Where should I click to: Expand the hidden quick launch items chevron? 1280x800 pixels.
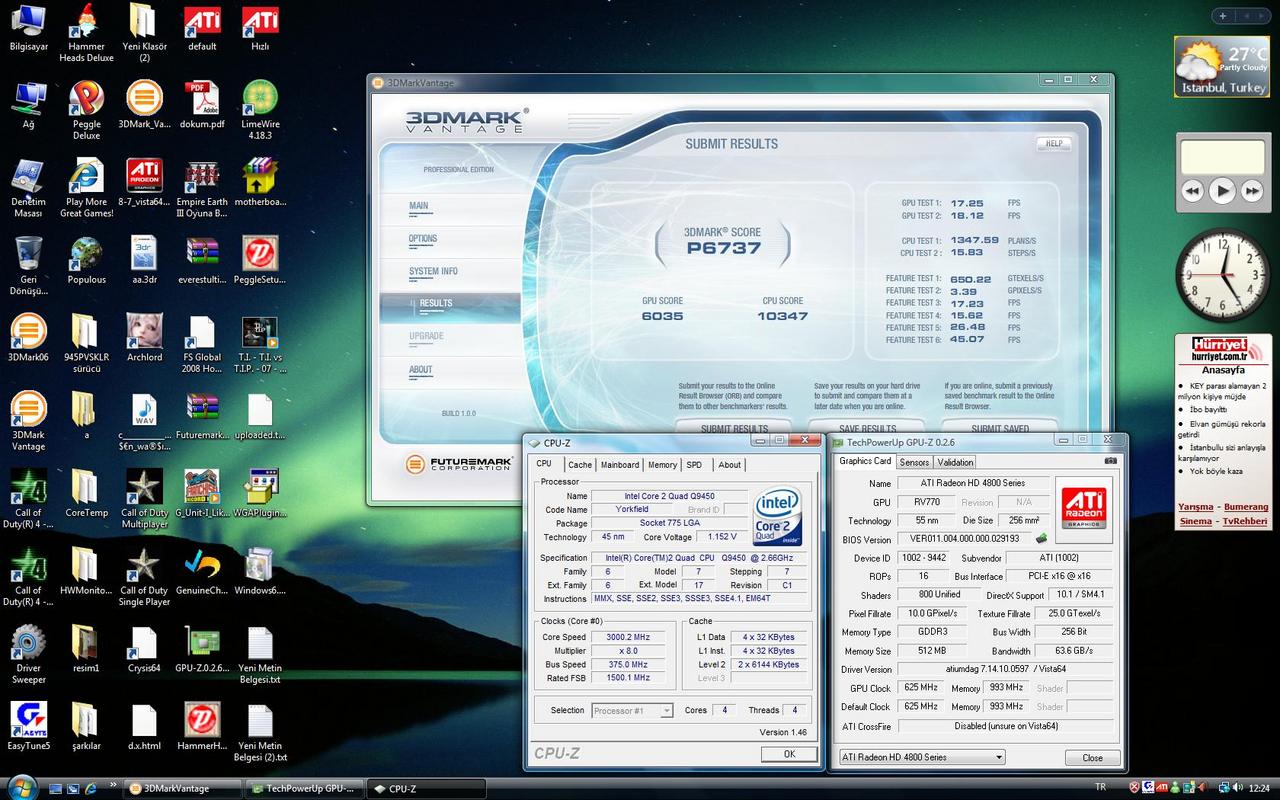point(111,785)
